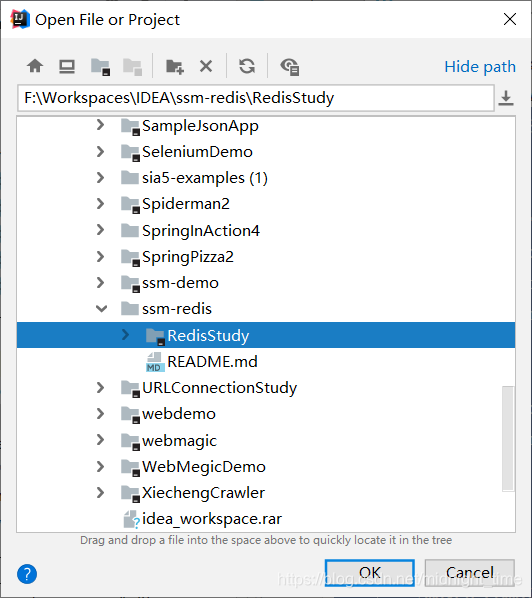Click the XiechengCrawler folder icon
532x598 pixels.
[130, 494]
